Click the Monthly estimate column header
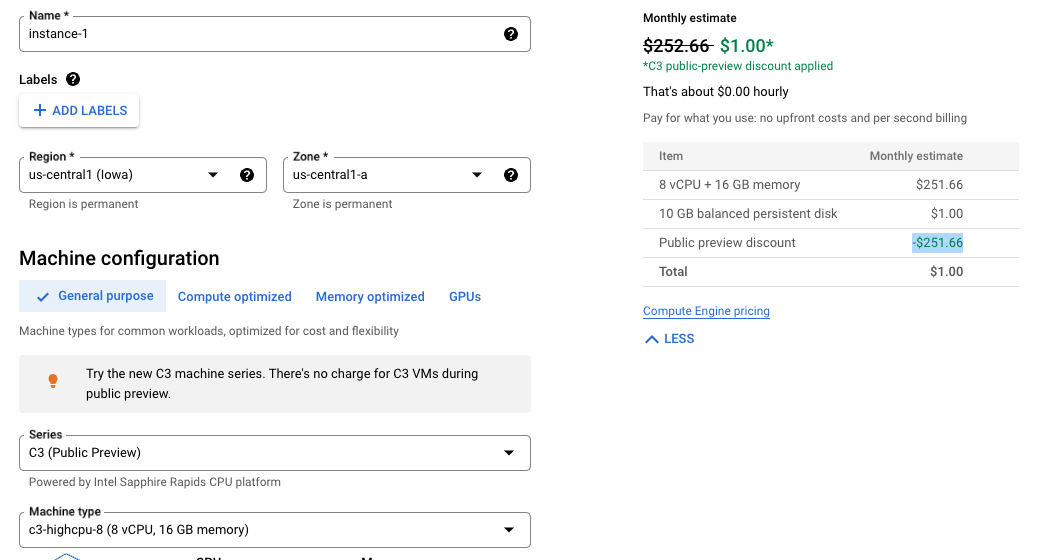 (x=916, y=156)
